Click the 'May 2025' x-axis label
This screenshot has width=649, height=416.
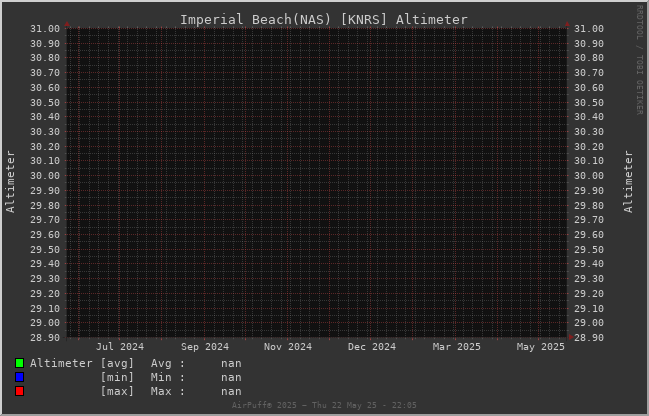[541, 346]
